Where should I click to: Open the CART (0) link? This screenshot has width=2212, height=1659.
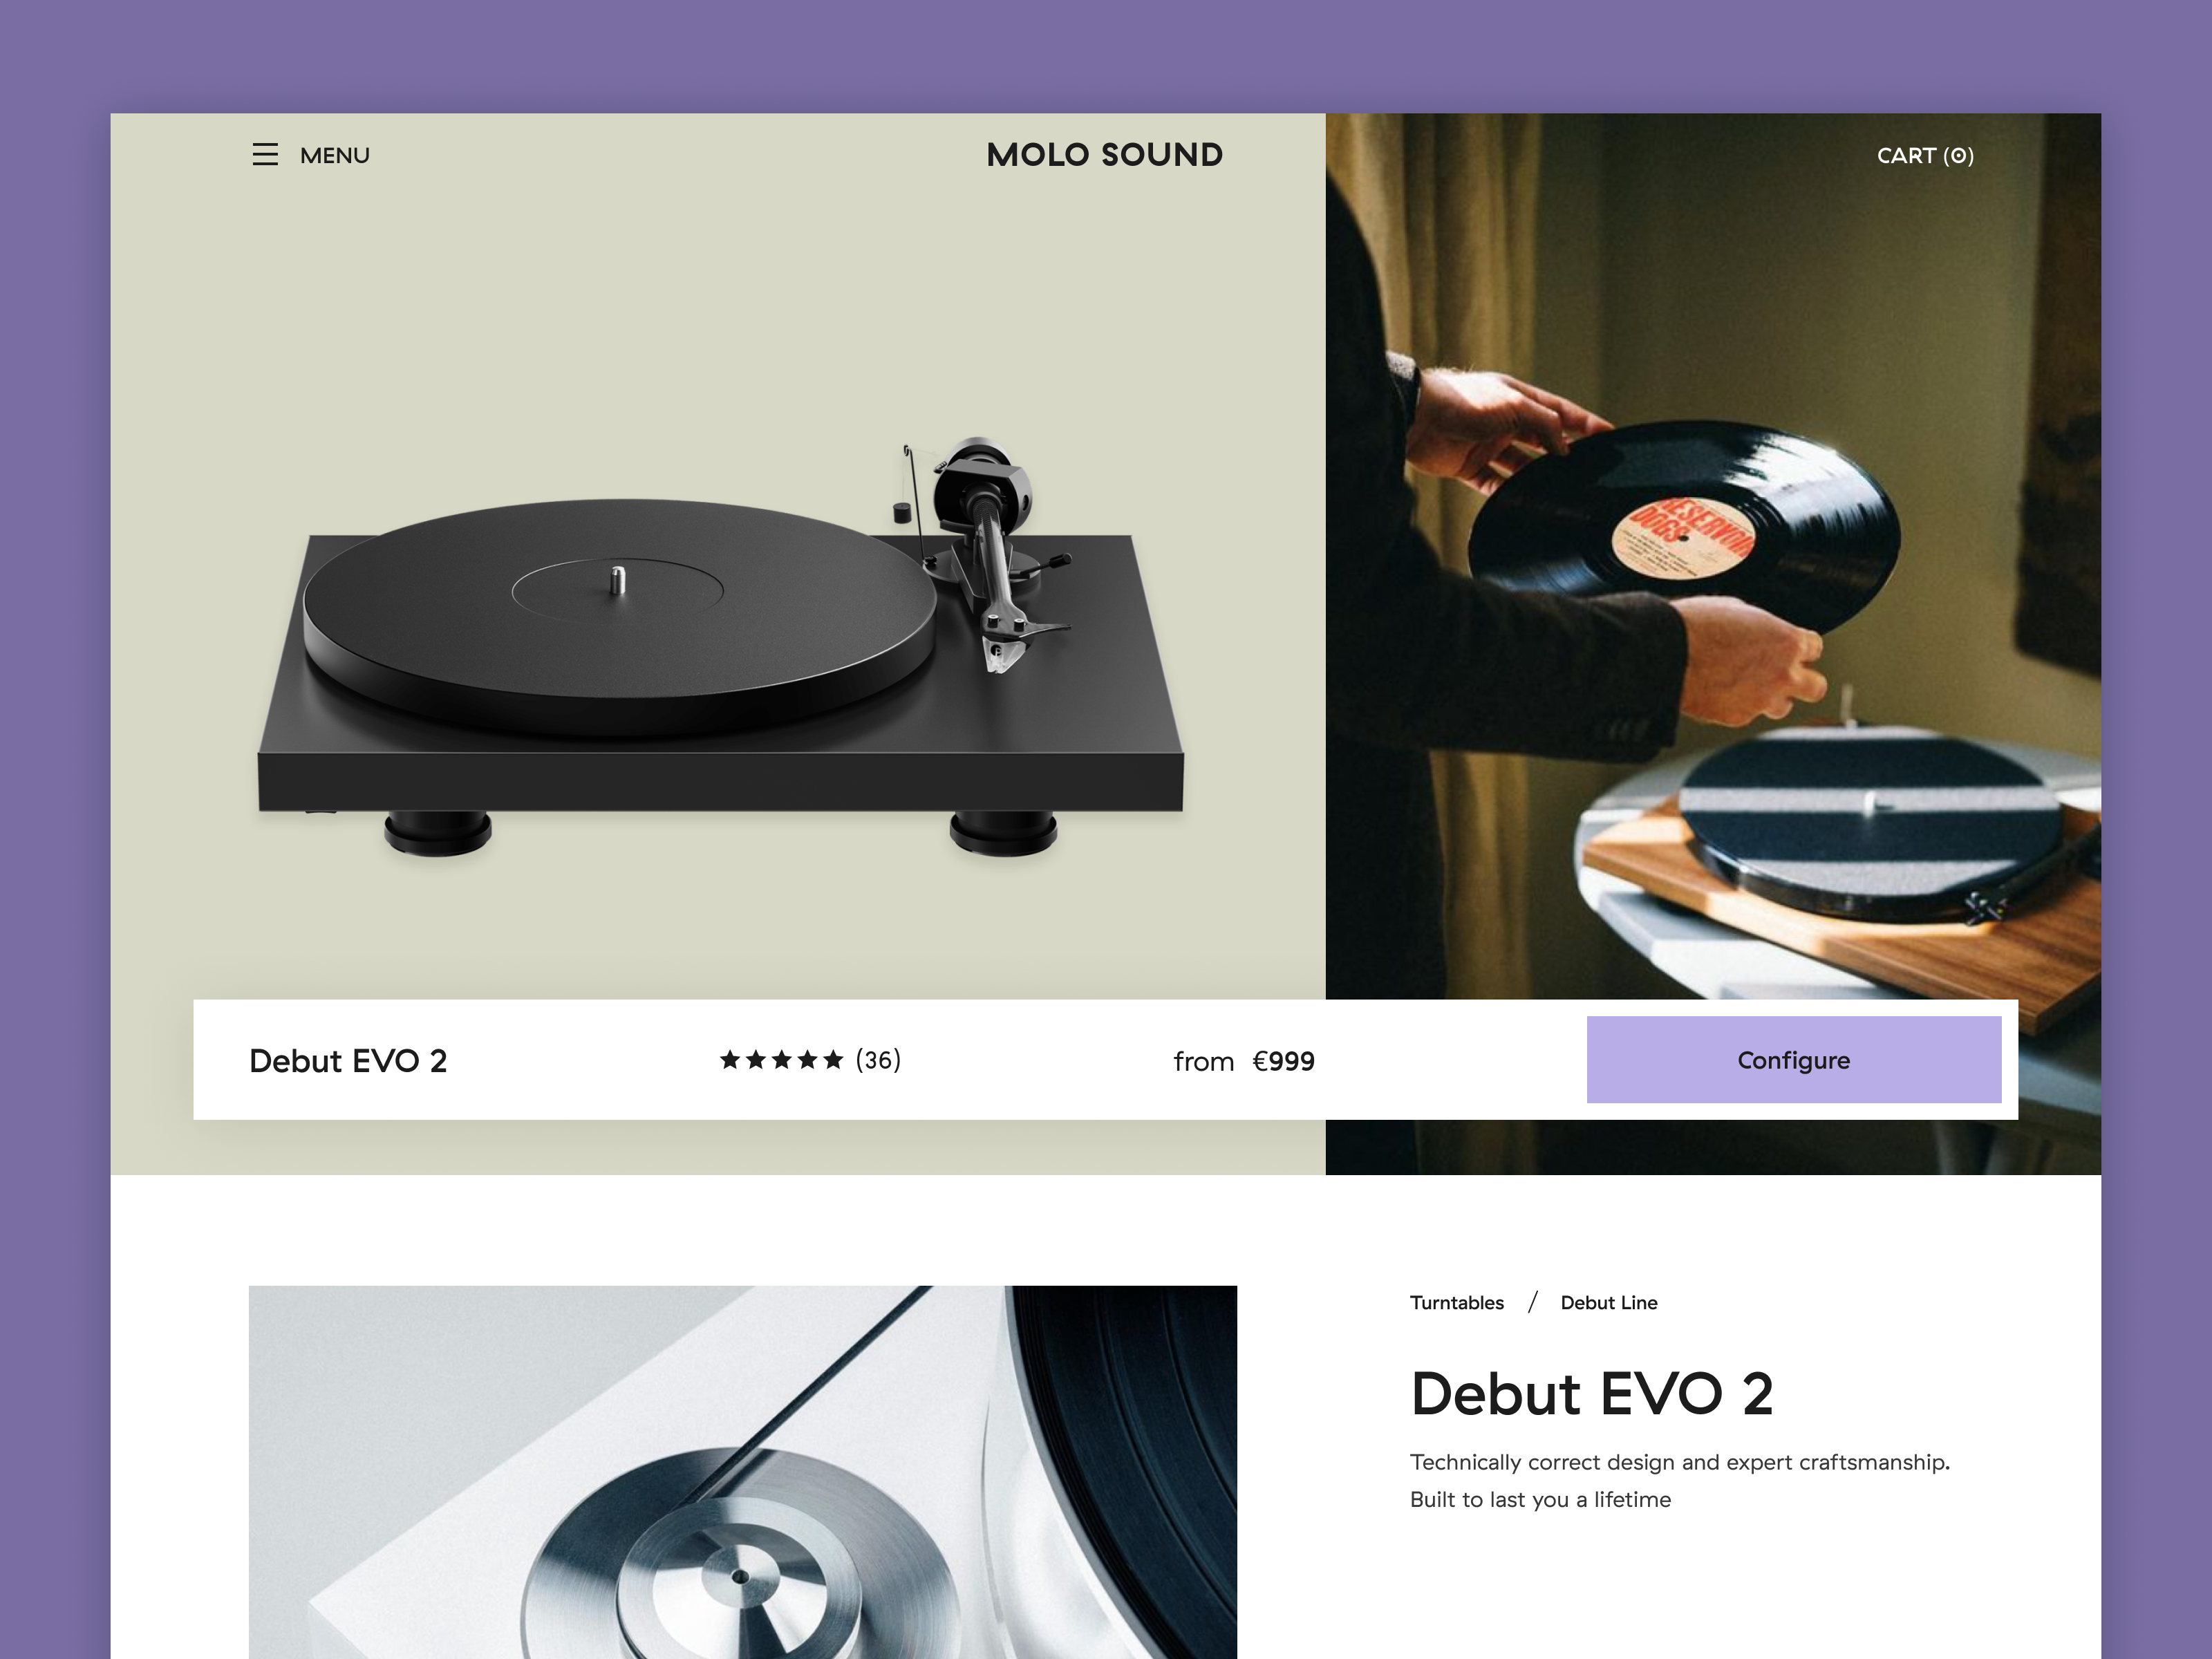click(1925, 156)
